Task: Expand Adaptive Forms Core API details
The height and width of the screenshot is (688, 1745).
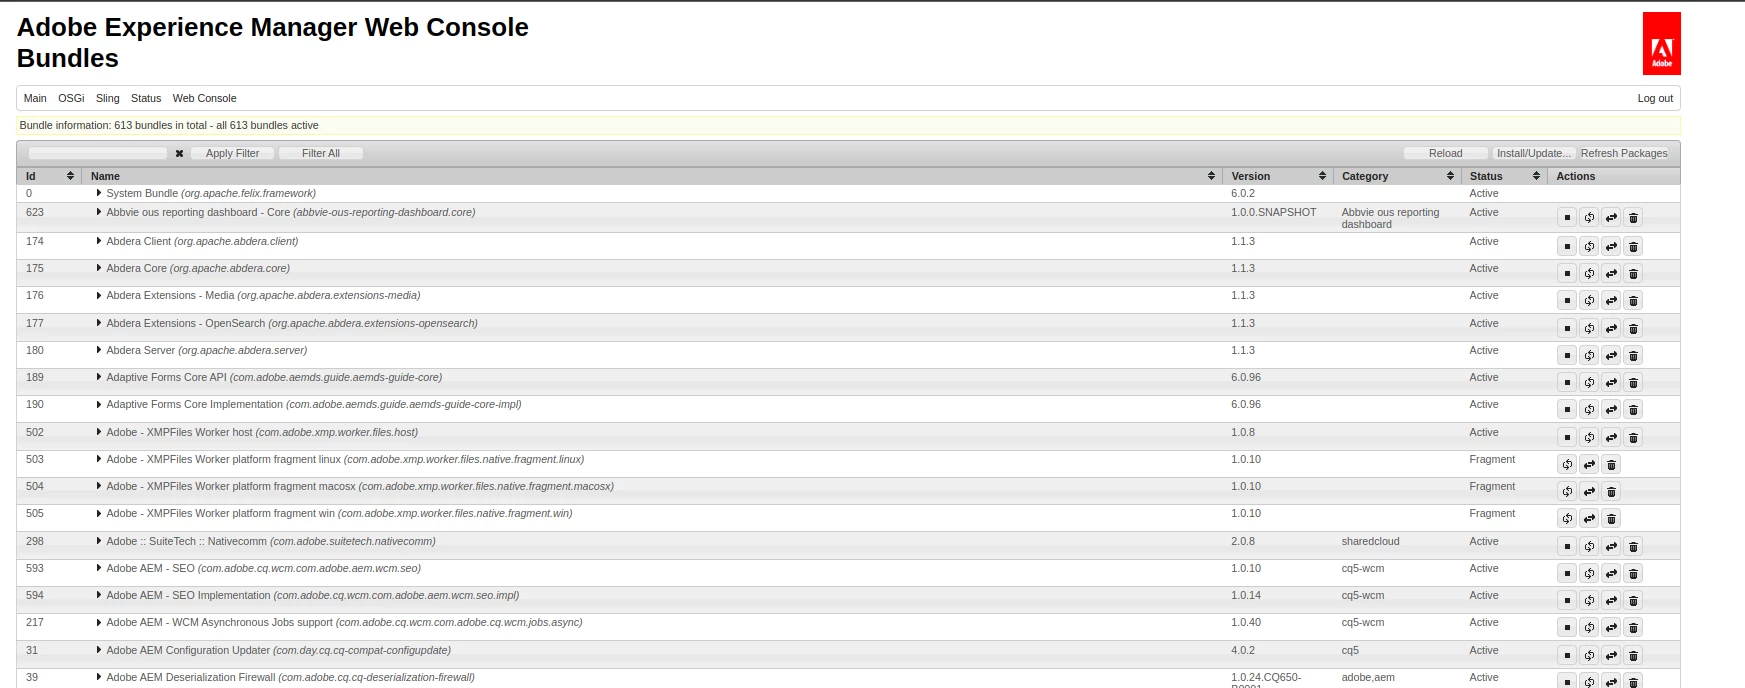Action: pos(99,377)
